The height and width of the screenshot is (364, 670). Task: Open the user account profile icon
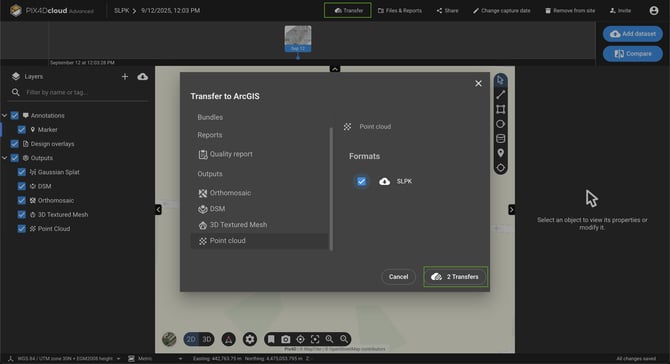[x=654, y=11]
